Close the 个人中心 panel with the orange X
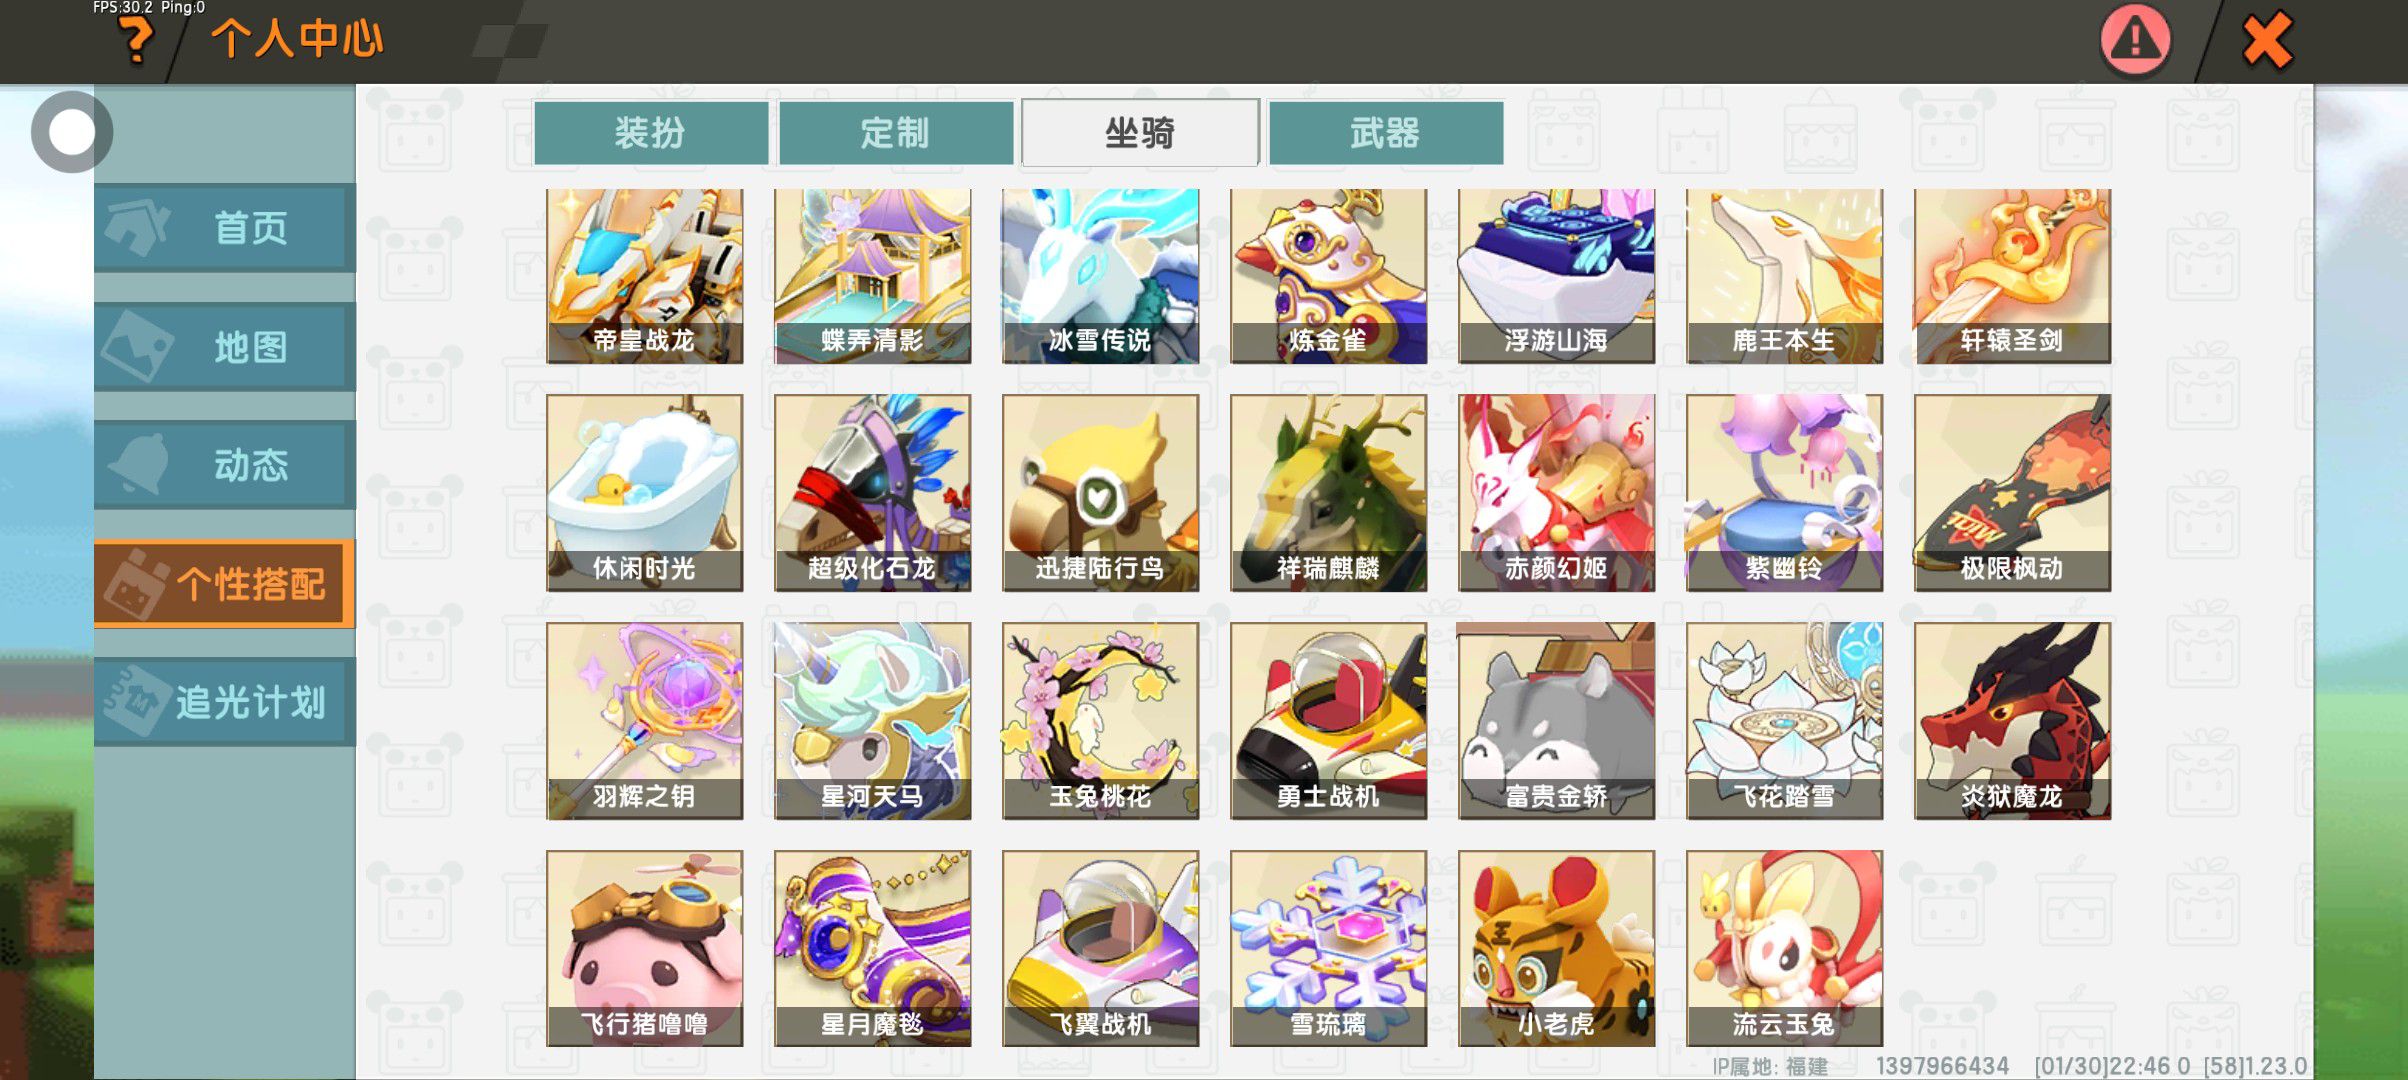The width and height of the screenshot is (2408, 1080). [2267, 41]
